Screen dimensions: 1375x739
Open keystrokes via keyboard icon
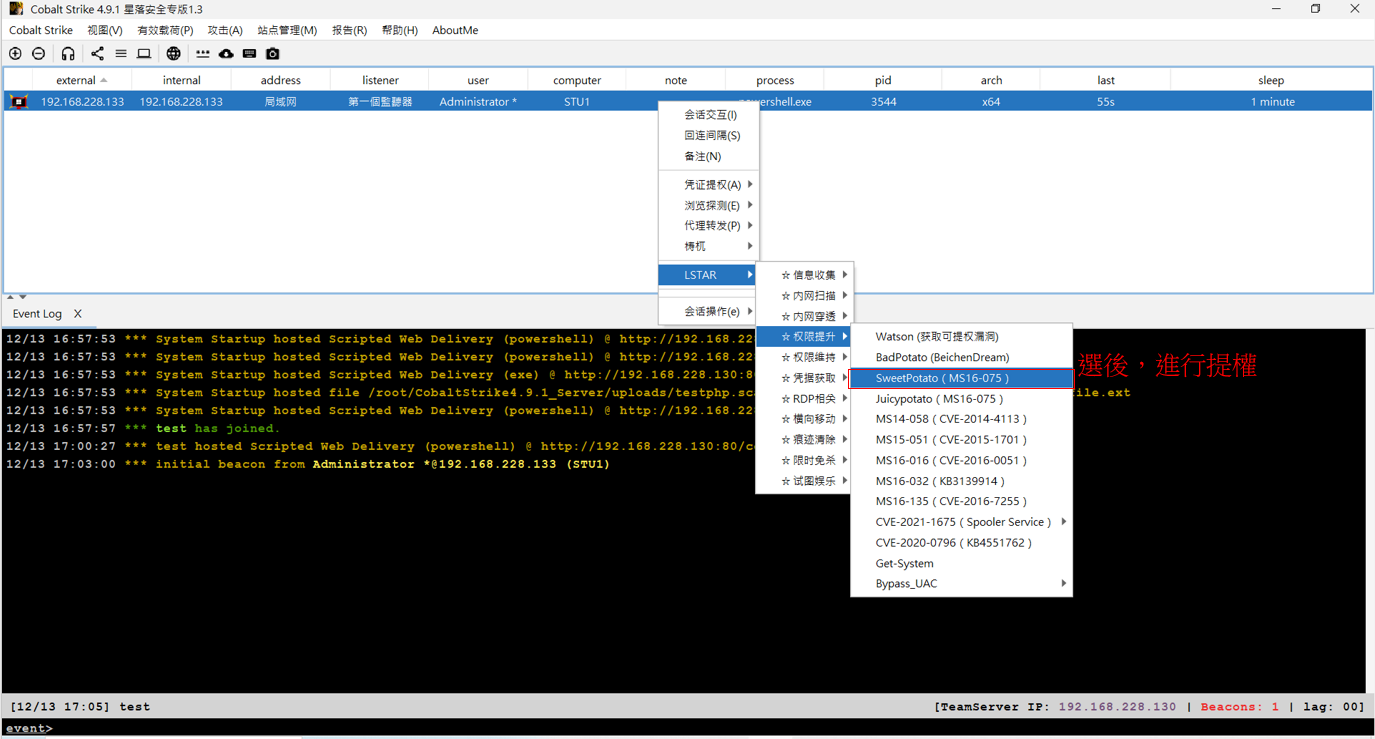click(249, 54)
